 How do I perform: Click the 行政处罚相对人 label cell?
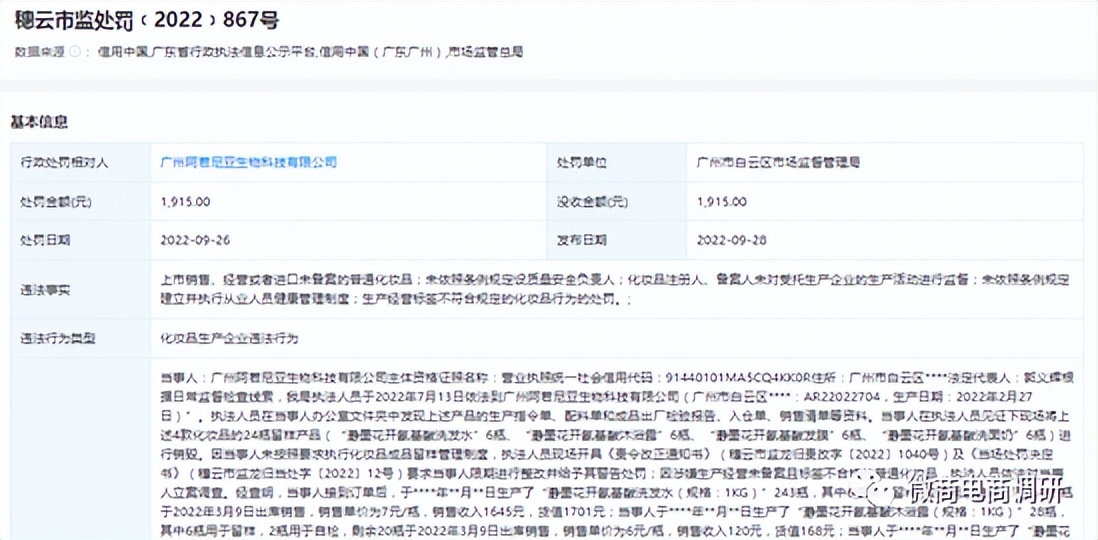click(81, 162)
